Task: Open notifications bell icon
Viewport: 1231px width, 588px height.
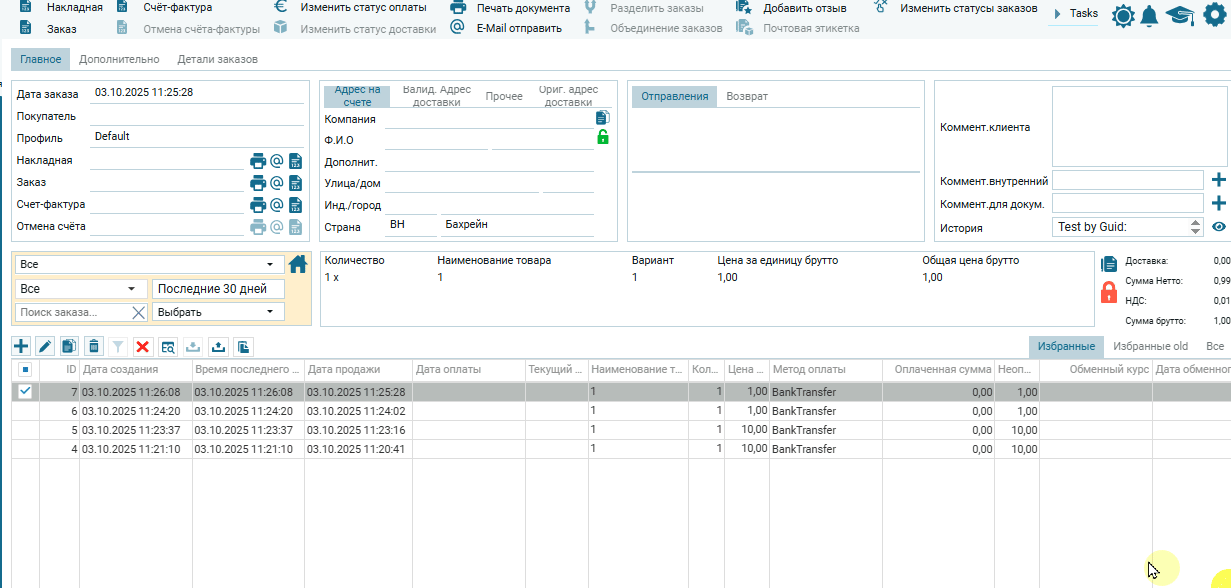Action: click(1150, 16)
